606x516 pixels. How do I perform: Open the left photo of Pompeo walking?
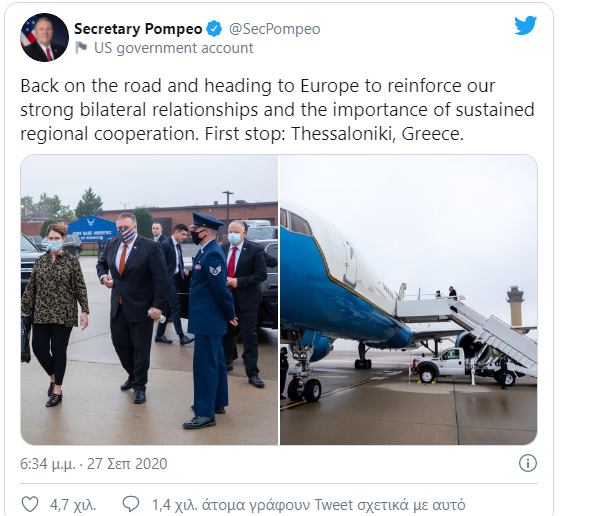pos(149,300)
